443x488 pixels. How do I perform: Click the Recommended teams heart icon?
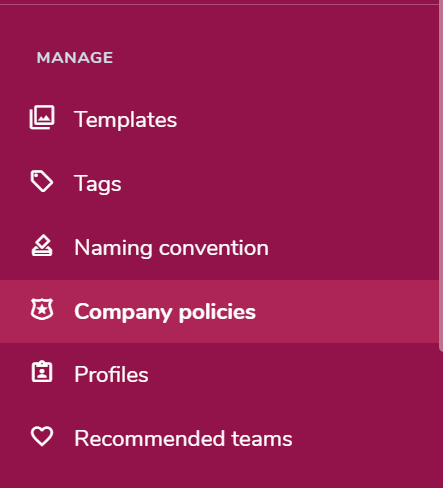point(42,436)
